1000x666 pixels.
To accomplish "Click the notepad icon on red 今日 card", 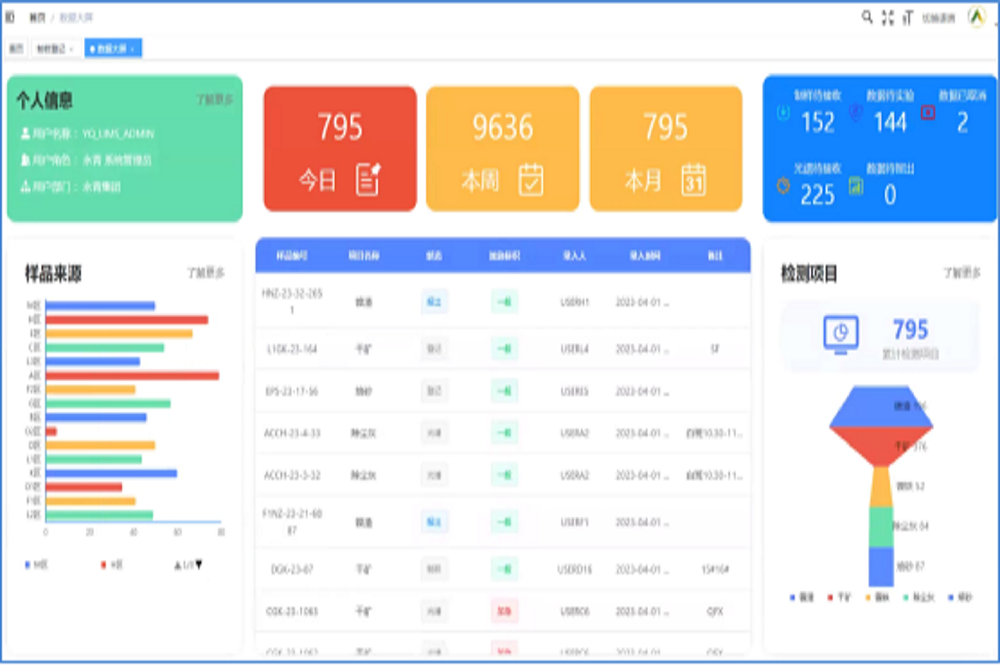I will [368, 179].
